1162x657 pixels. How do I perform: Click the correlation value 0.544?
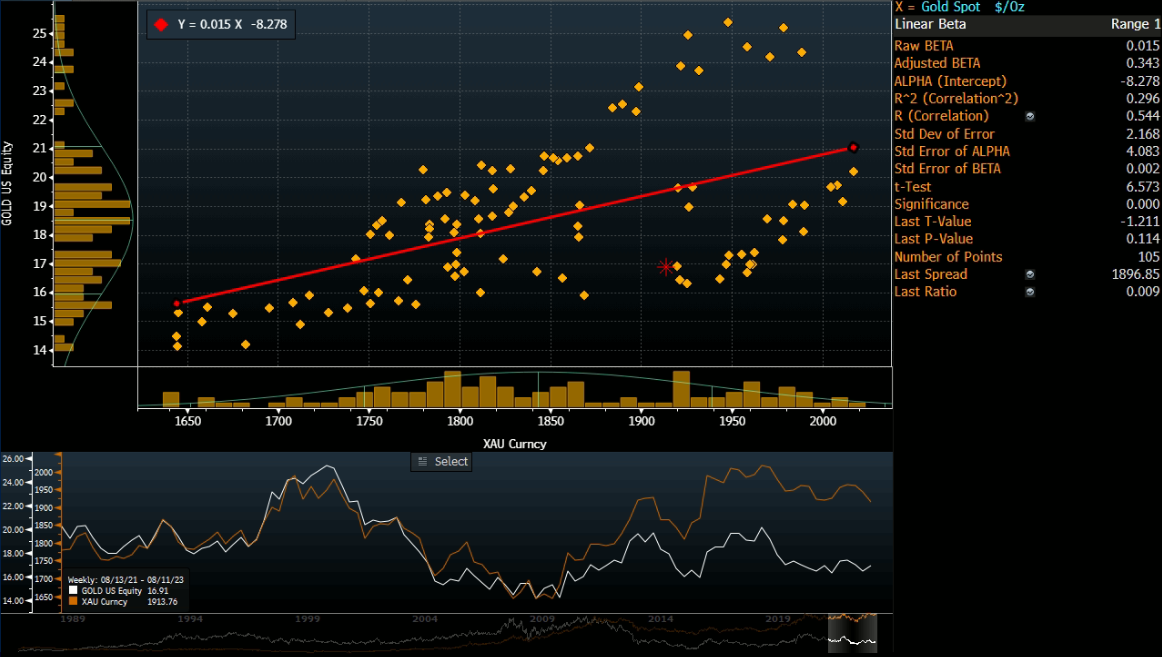[1143, 116]
